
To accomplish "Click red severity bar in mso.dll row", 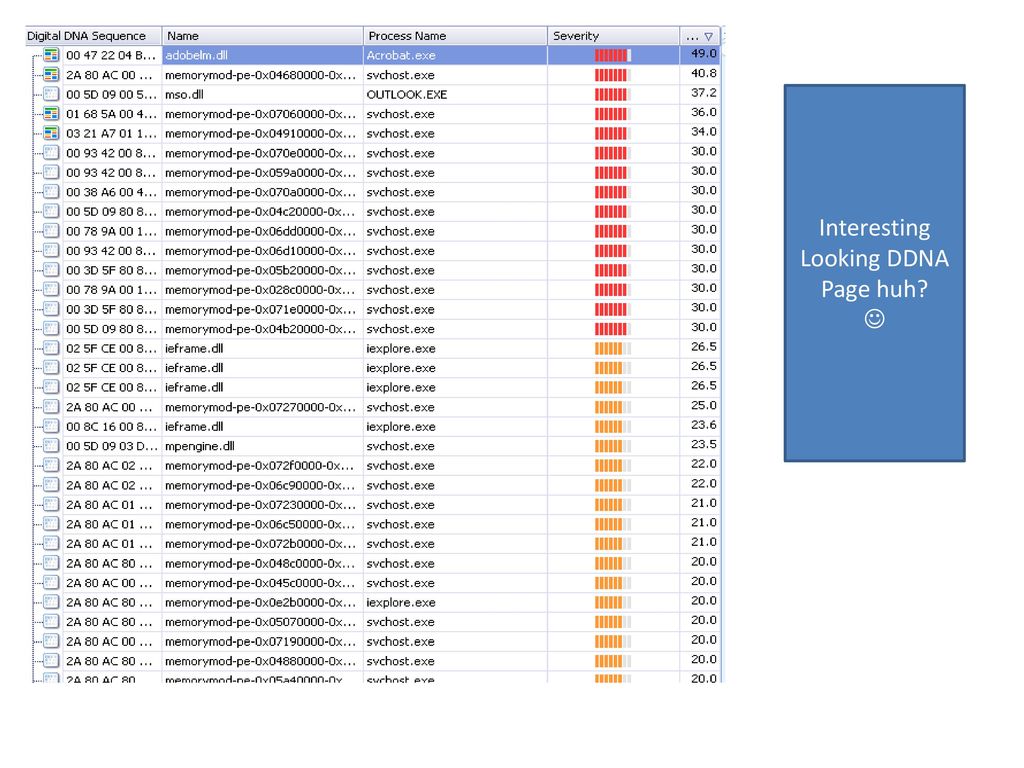I will tap(613, 95).
